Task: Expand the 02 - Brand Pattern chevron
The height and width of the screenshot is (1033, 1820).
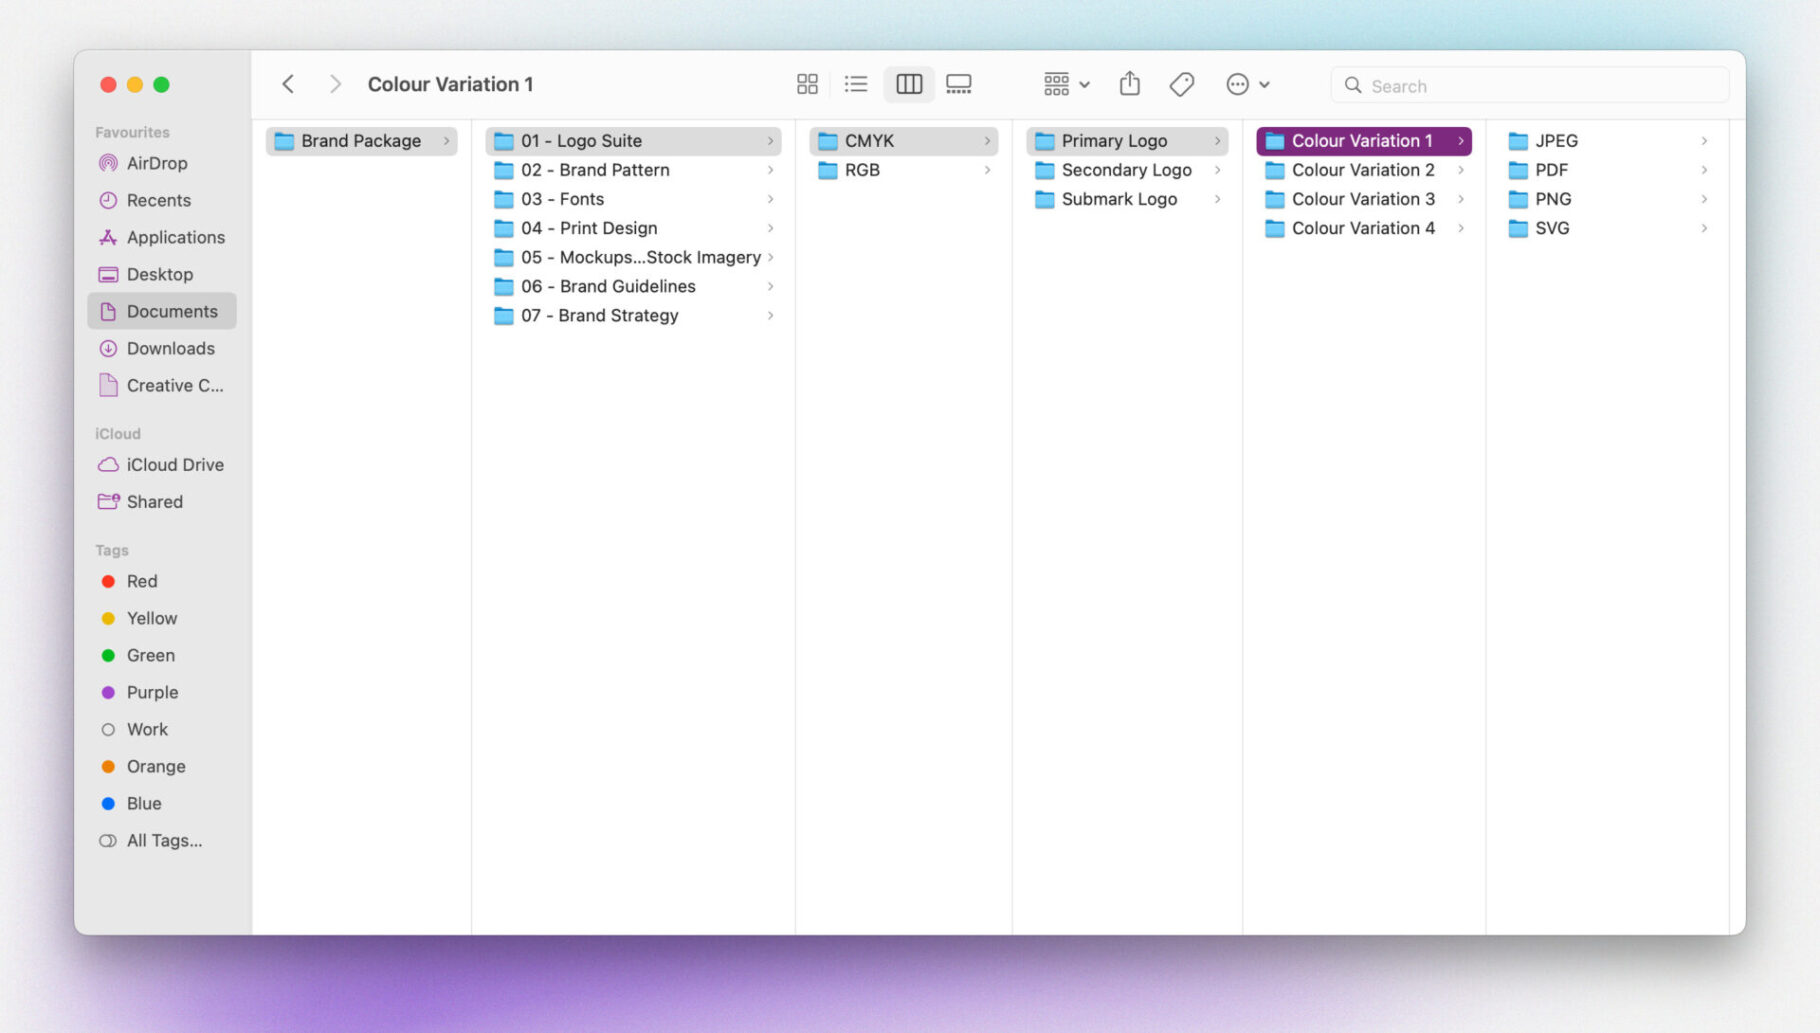Action: 770,170
